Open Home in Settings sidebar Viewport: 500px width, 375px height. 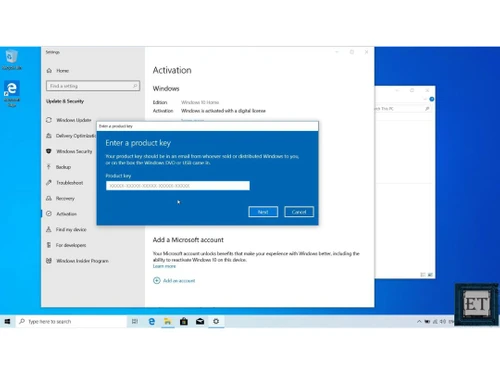pyautogui.click(x=62, y=71)
